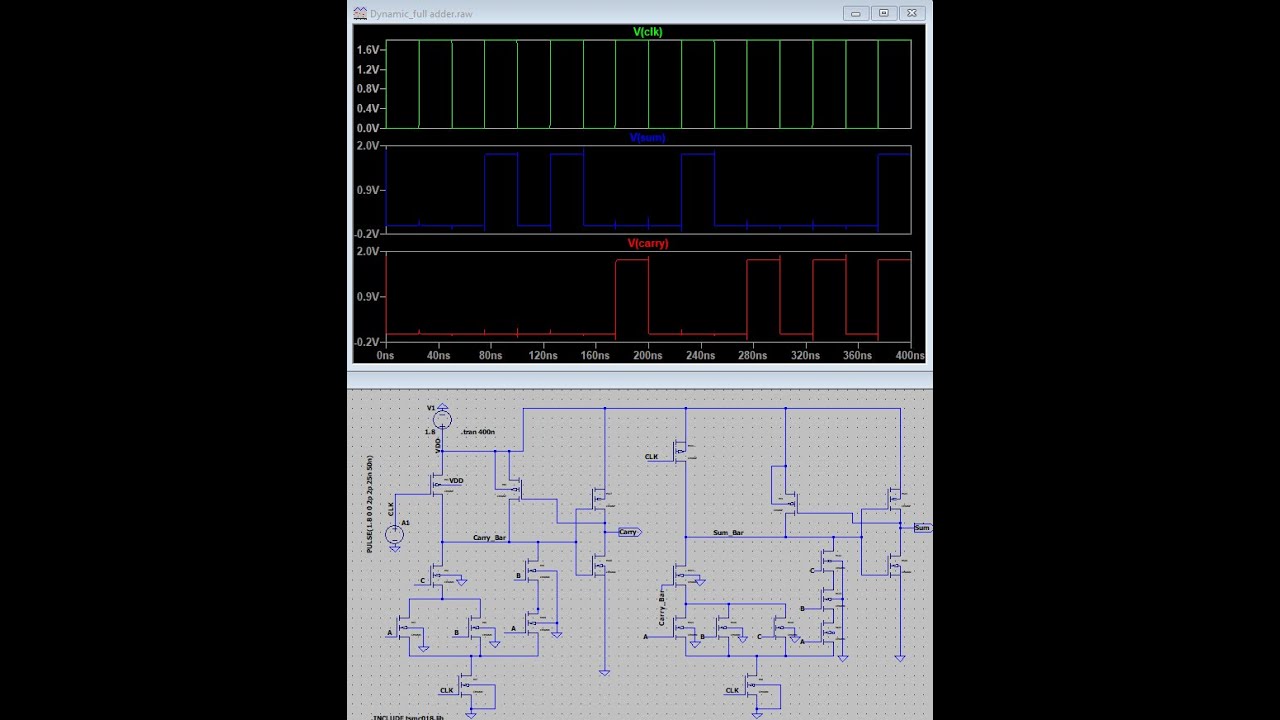Viewport: 1280px width, 720px height.
Task: Click the Sum_Bar net label
Action: [x=728, y=533]
